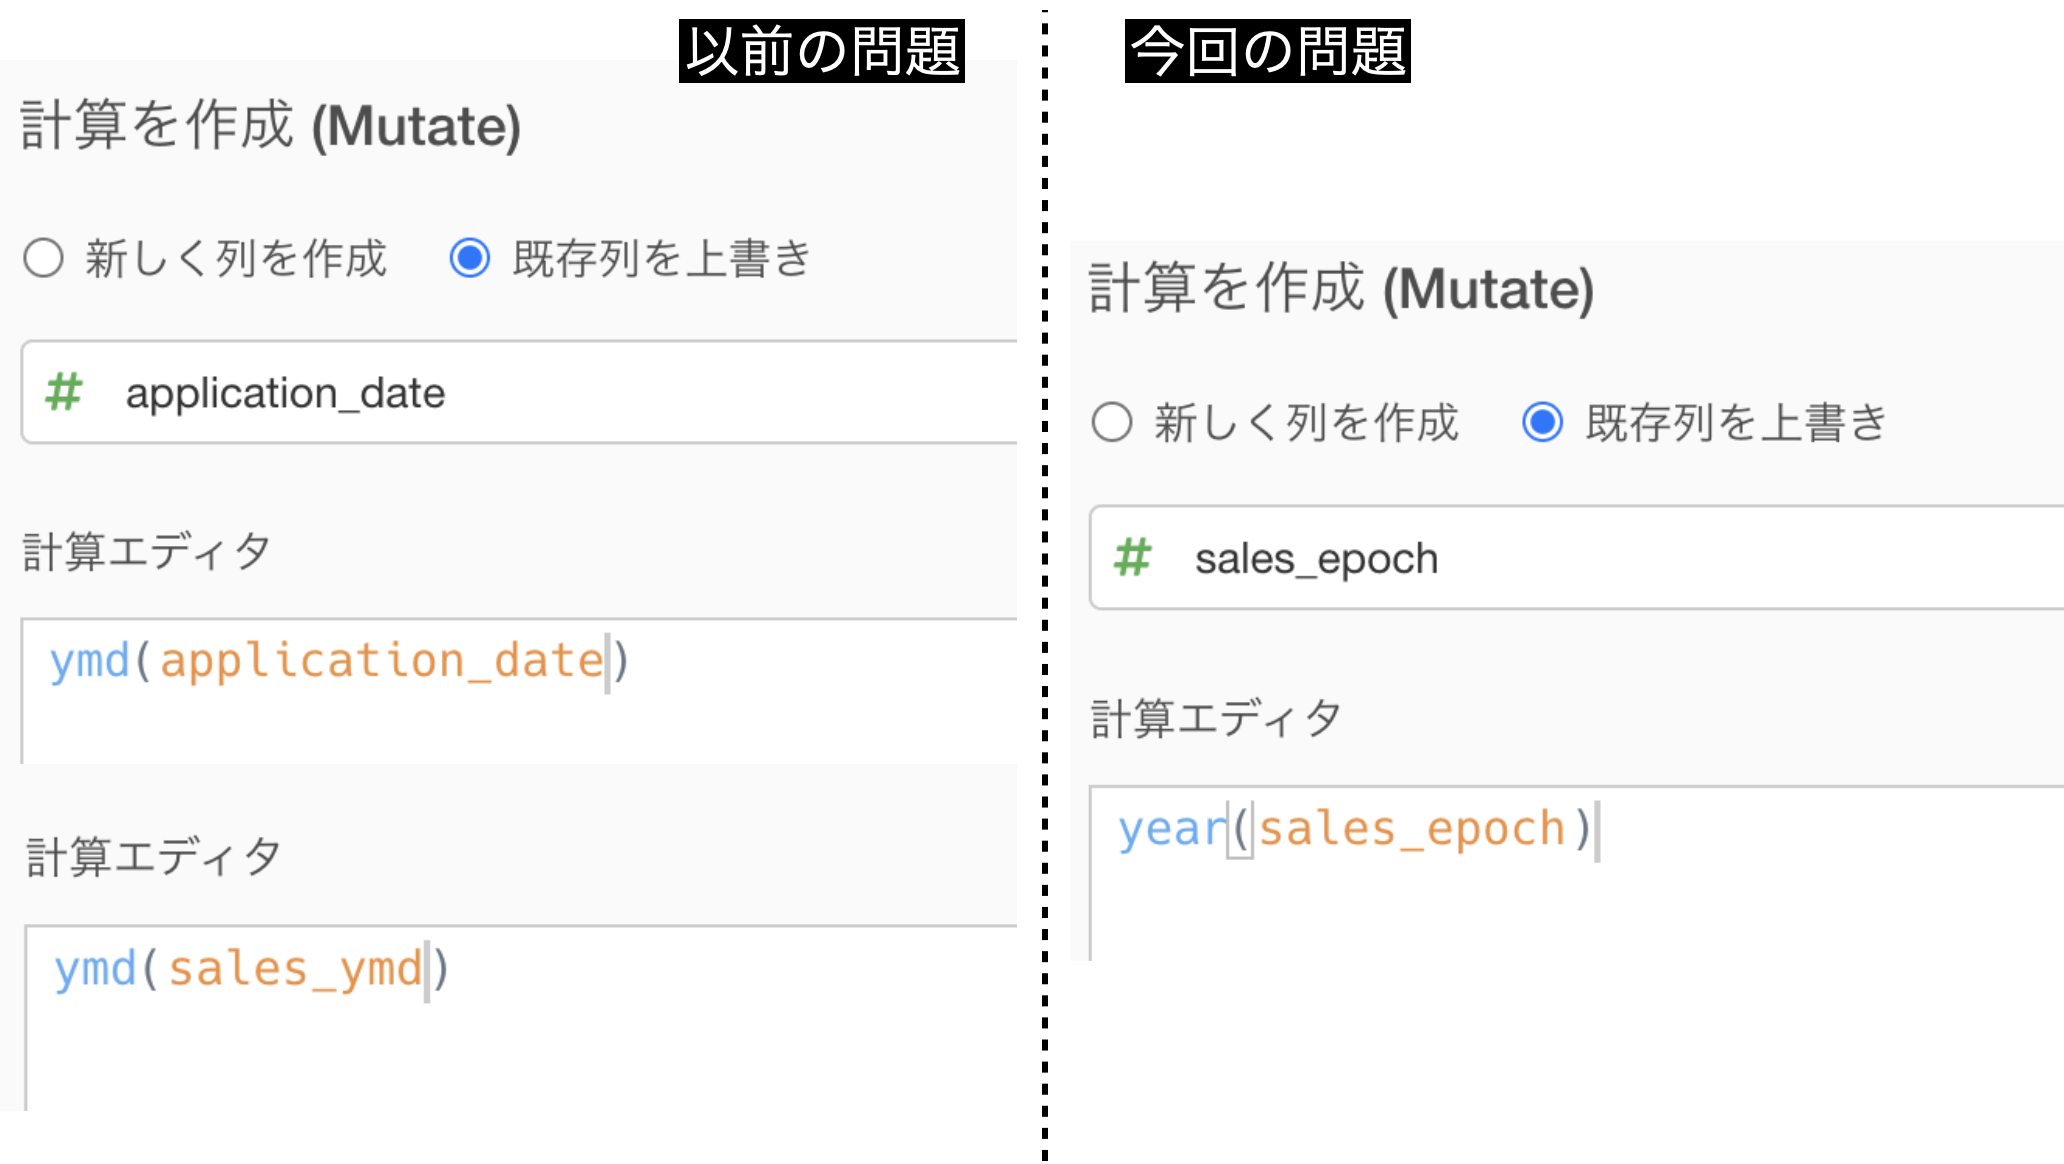Click the orange sales_ymd token in editor
This screenshot has height=1164, width=2064.
pyautogui.click(x=295, y=969)
